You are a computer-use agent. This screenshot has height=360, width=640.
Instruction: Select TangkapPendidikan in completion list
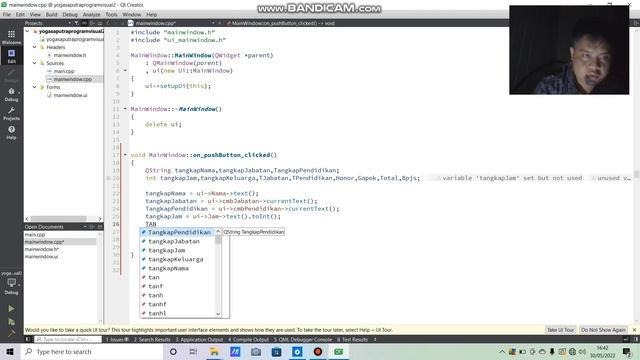pos(177,232)
